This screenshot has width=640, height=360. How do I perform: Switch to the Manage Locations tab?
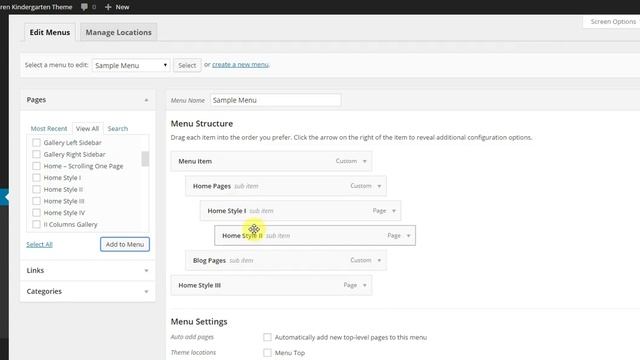118,32
